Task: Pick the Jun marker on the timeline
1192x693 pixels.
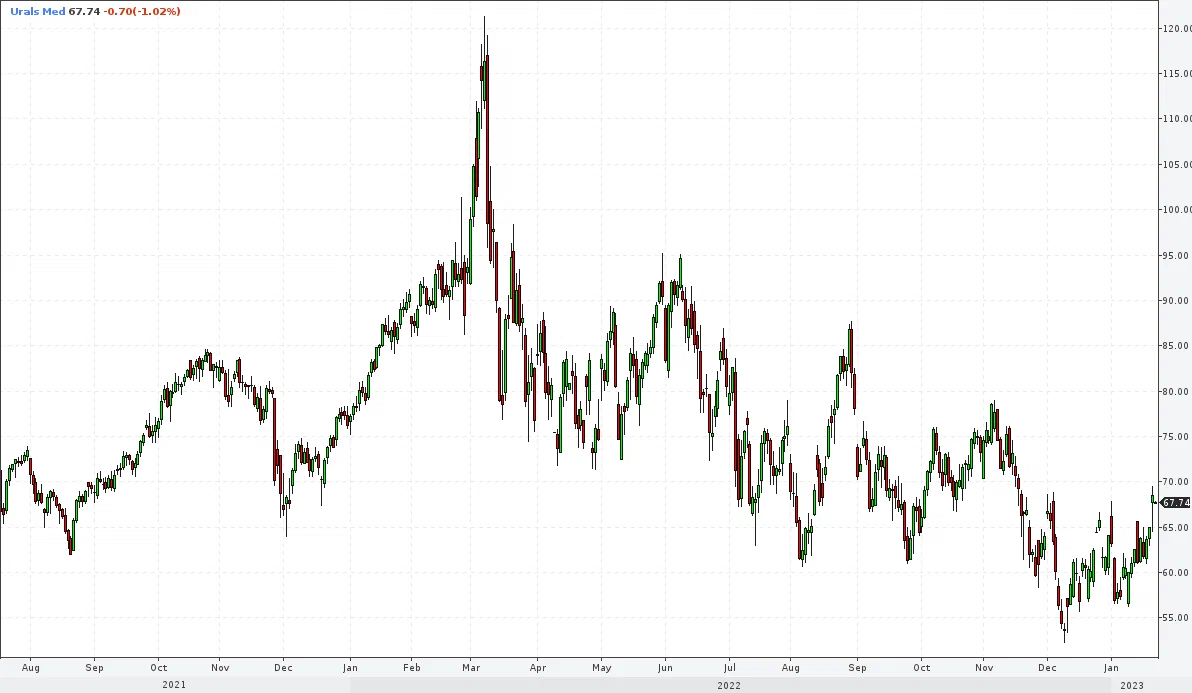Action: 665,668
